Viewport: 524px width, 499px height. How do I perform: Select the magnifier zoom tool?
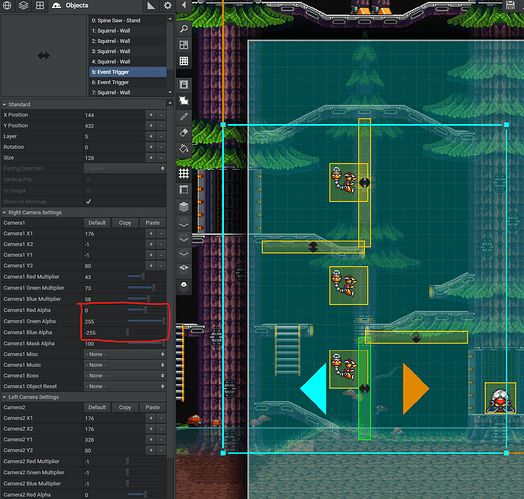pyautogui.click(x=184, y=29)
